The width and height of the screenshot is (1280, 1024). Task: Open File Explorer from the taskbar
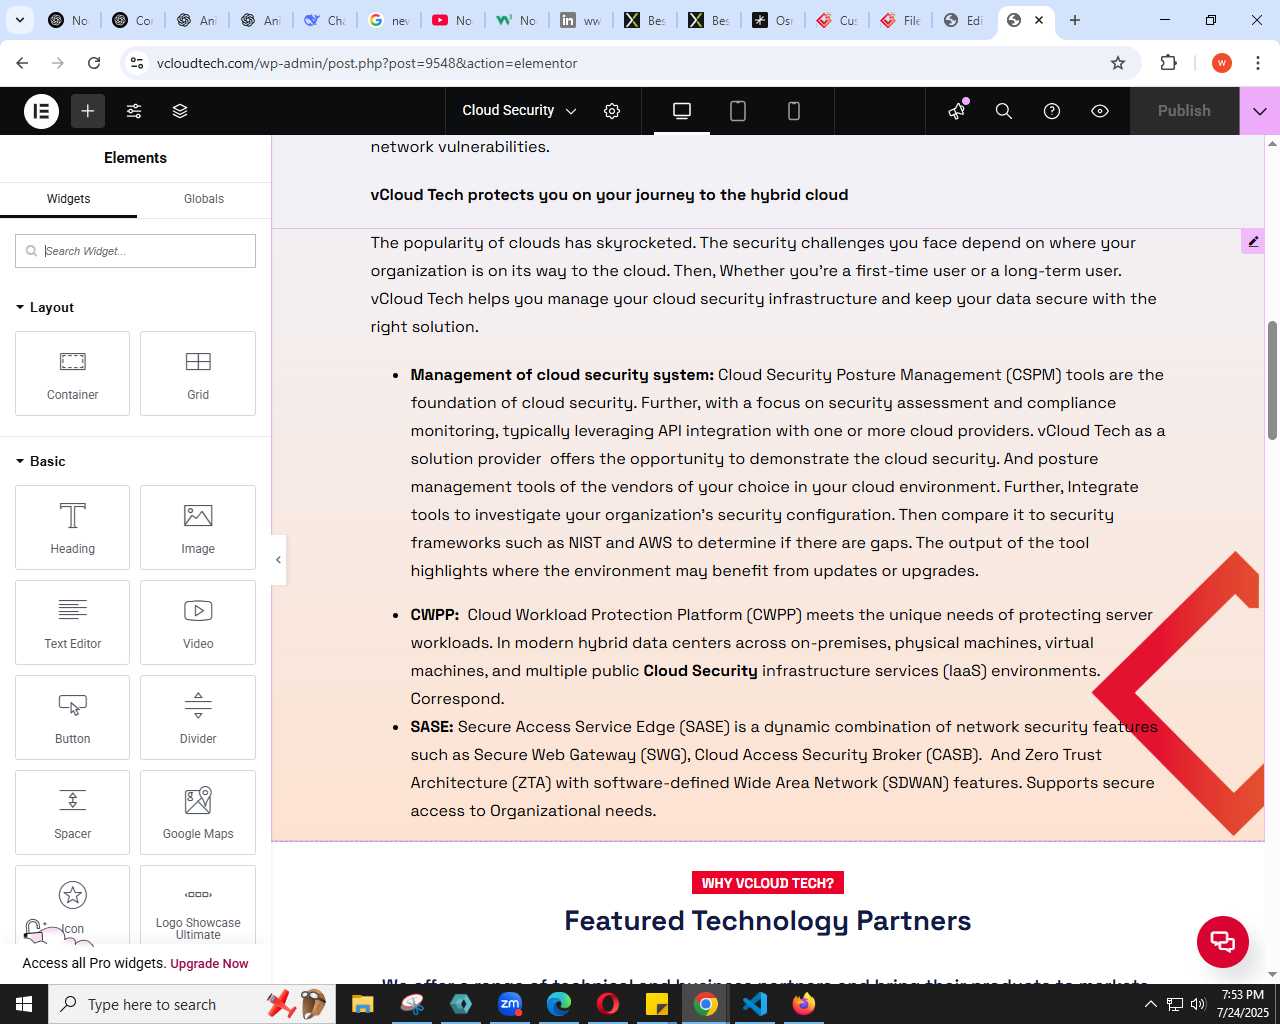(362, 1004)
